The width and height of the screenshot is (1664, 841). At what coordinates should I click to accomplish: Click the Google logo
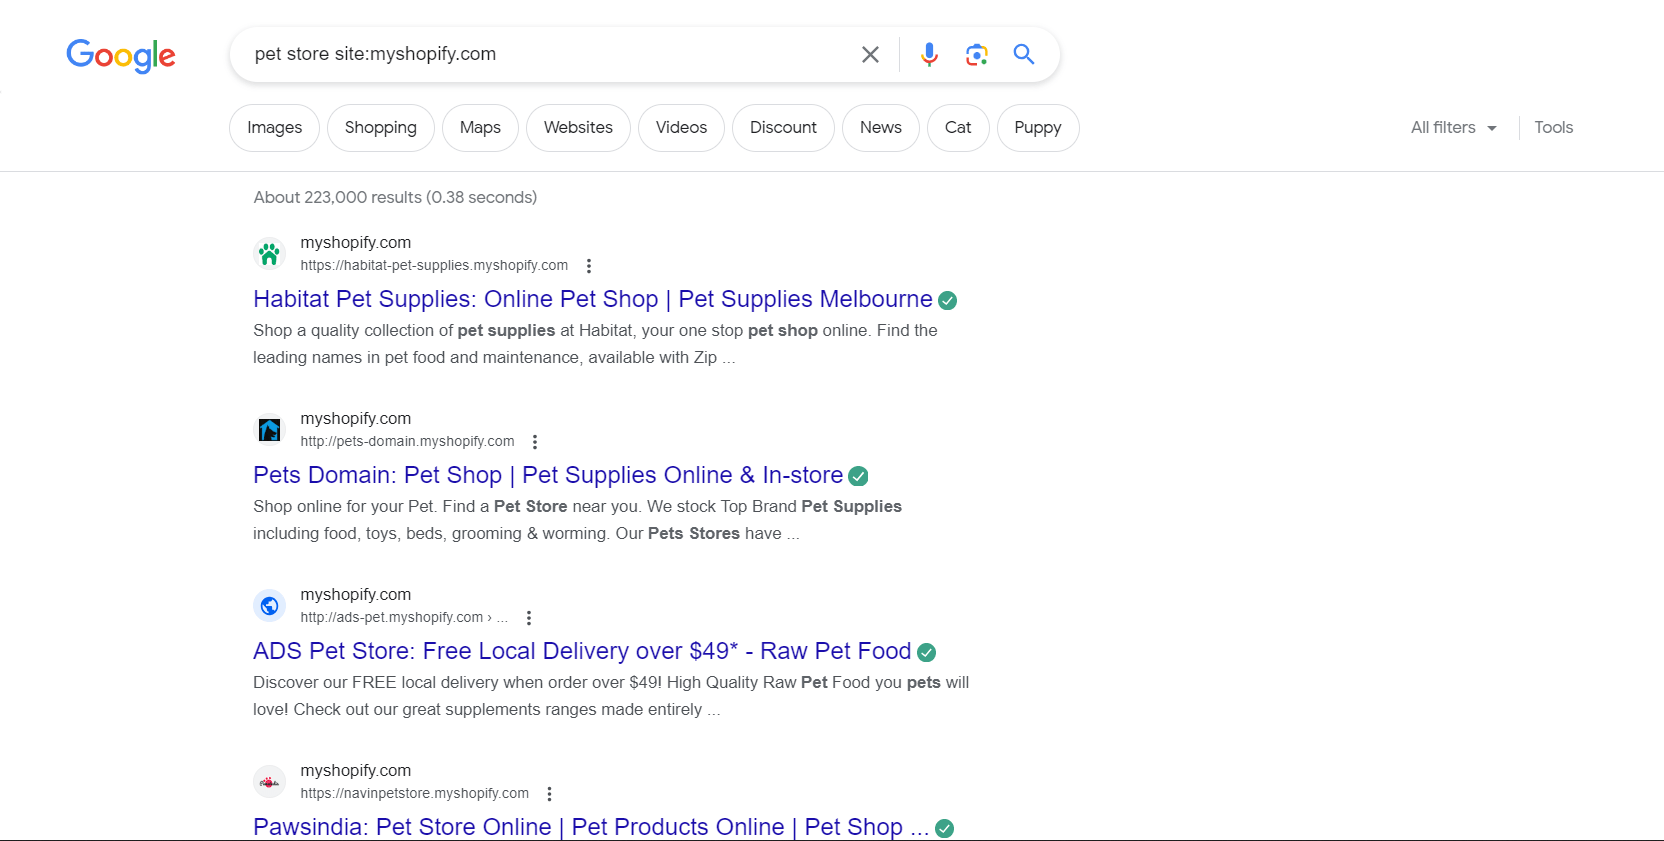pyautogui.click(x=121, y=55)
